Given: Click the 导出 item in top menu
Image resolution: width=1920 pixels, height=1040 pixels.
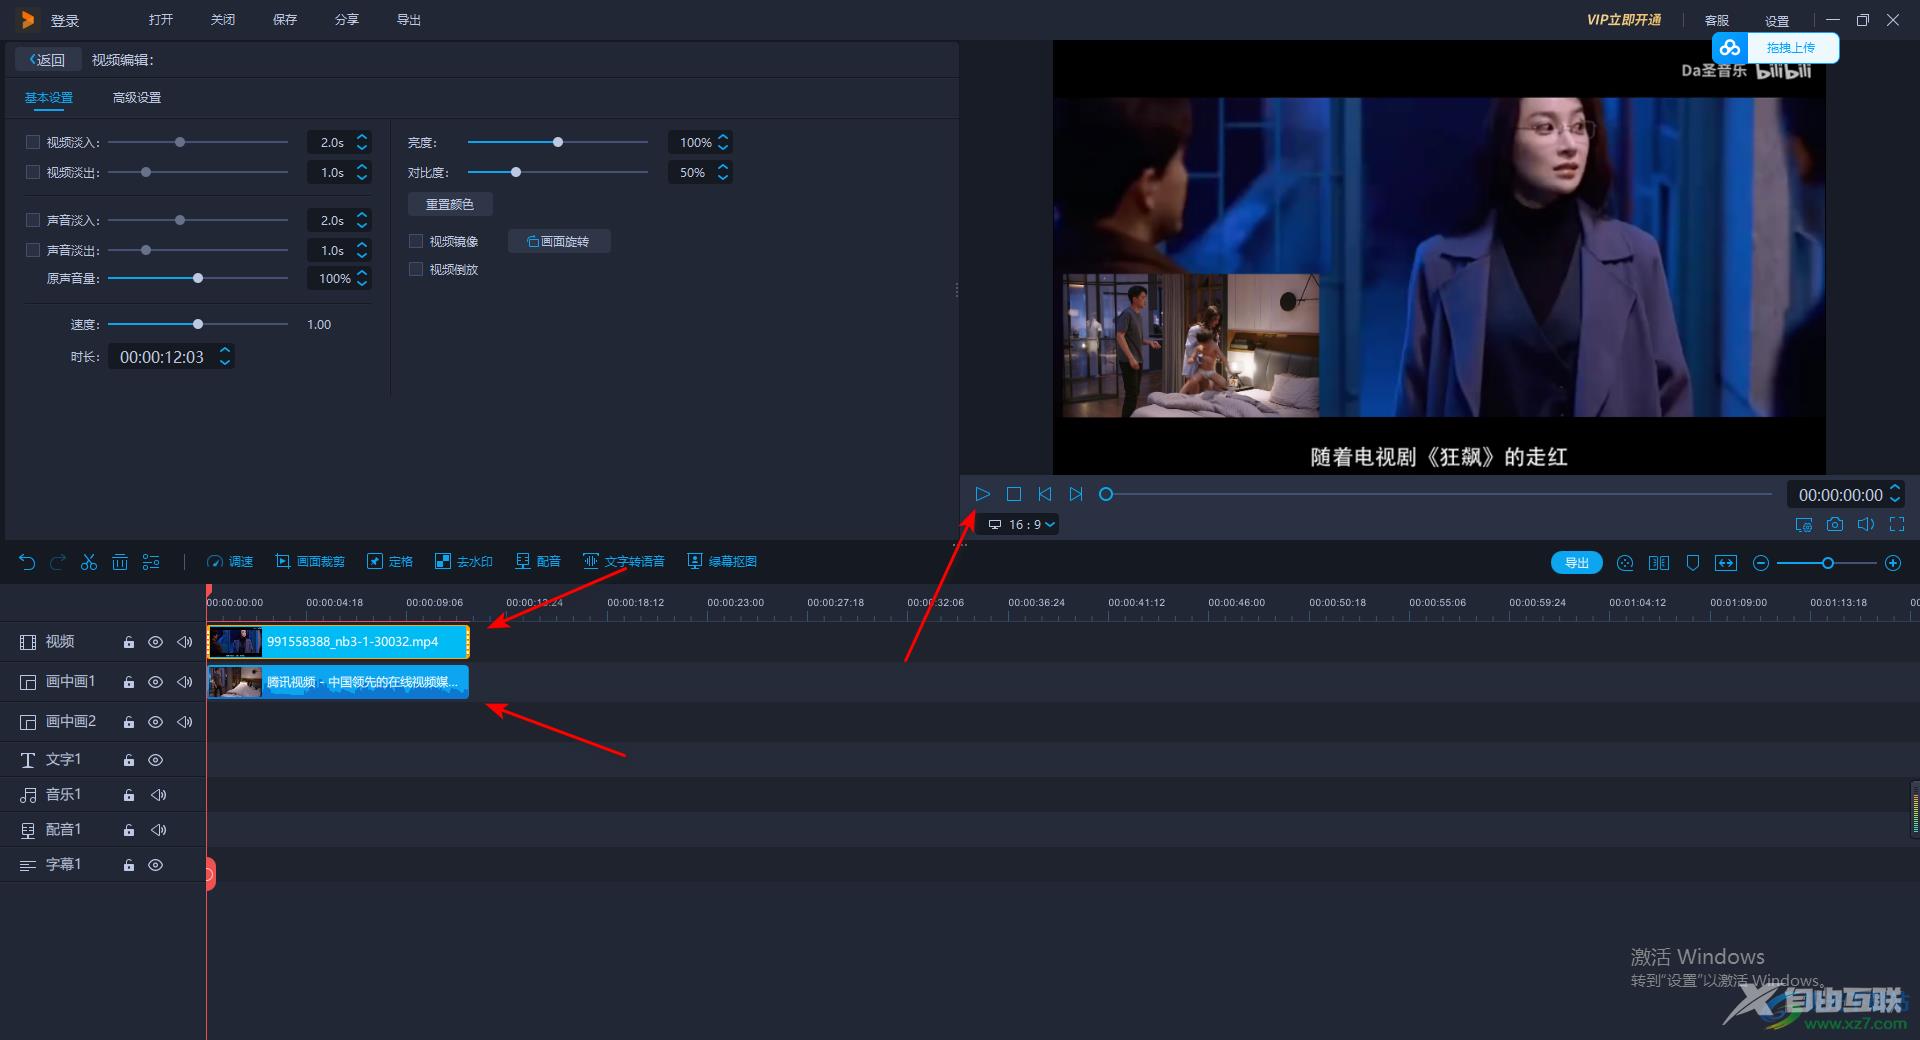Looking at the screenshot, I should coord(409,19).
